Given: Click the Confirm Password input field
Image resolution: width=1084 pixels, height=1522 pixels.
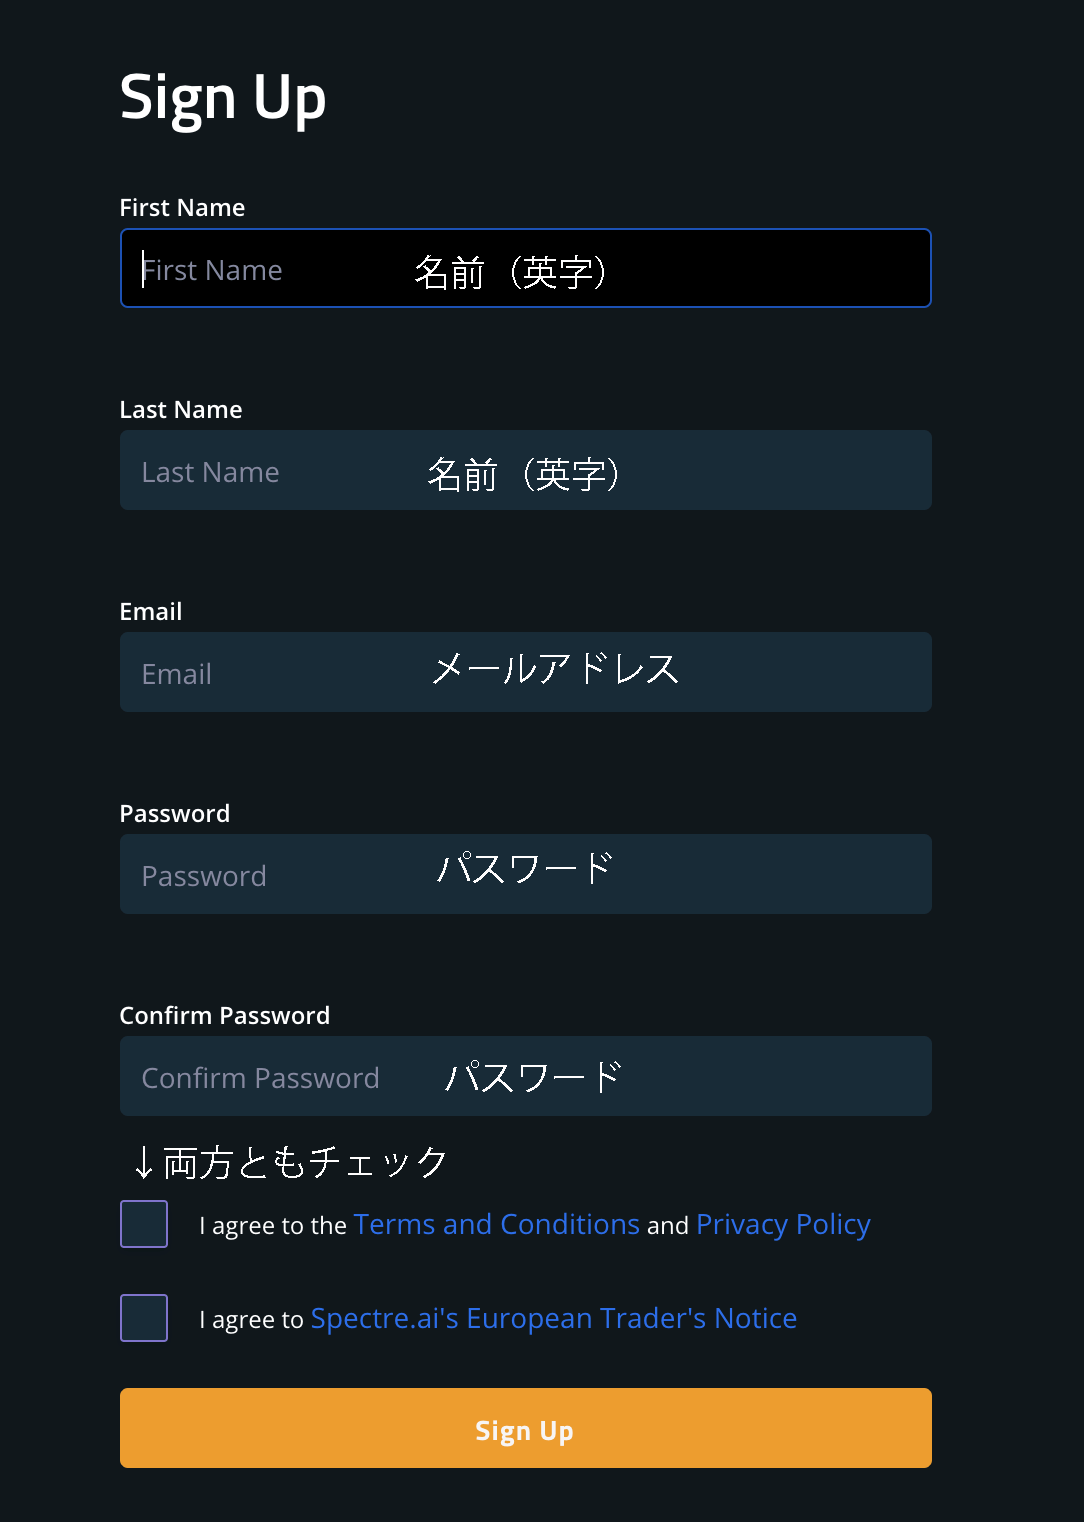Looking at the screenshot, I should point(525,1076).
